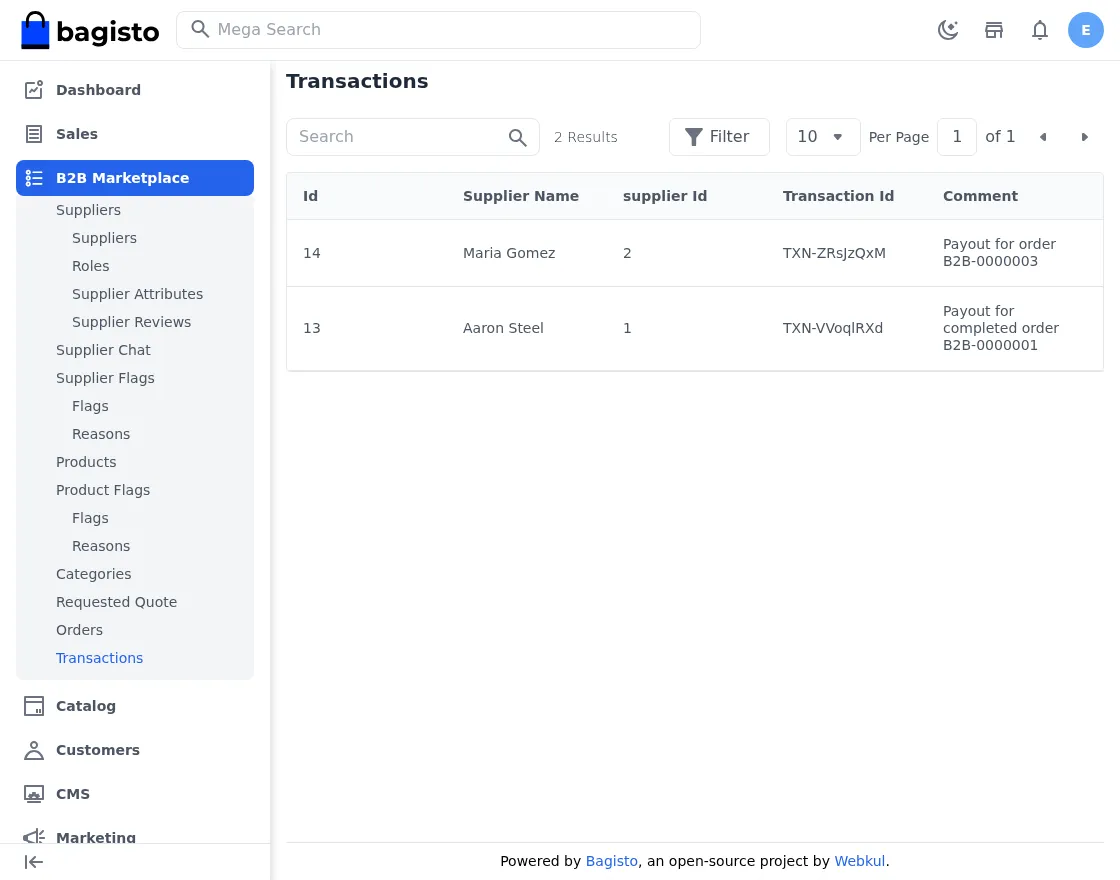The width and height of the screenshot is (1120, 880).
Task: Open Requested Quote page
Action: tap(116, 602)
